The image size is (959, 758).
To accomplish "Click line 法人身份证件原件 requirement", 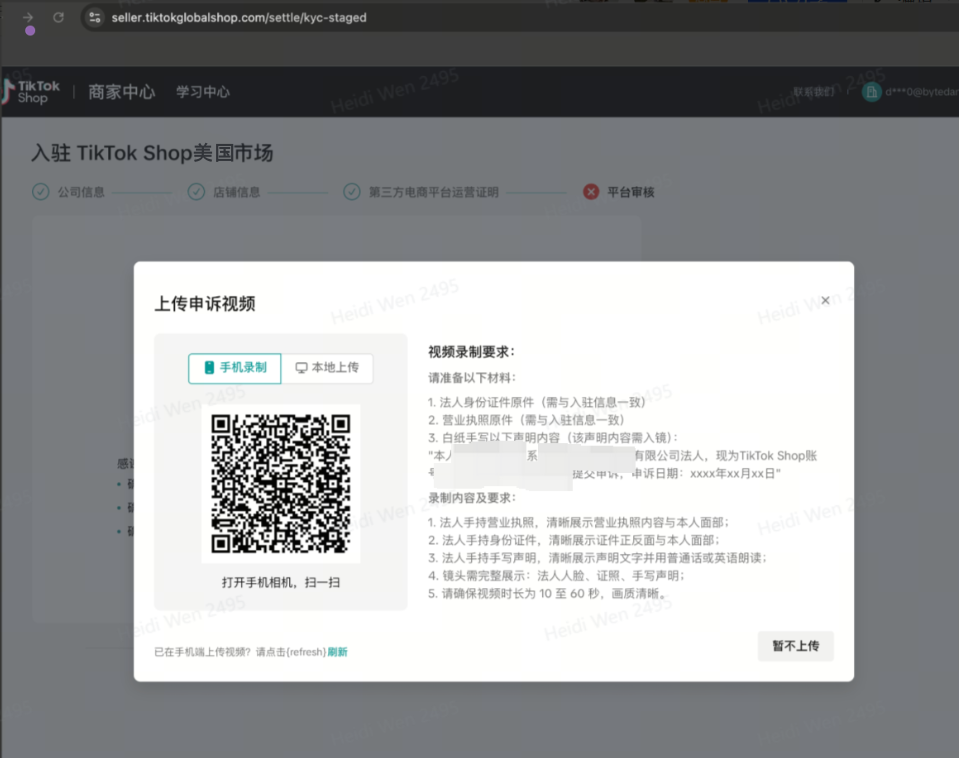I will pos(536,402).
